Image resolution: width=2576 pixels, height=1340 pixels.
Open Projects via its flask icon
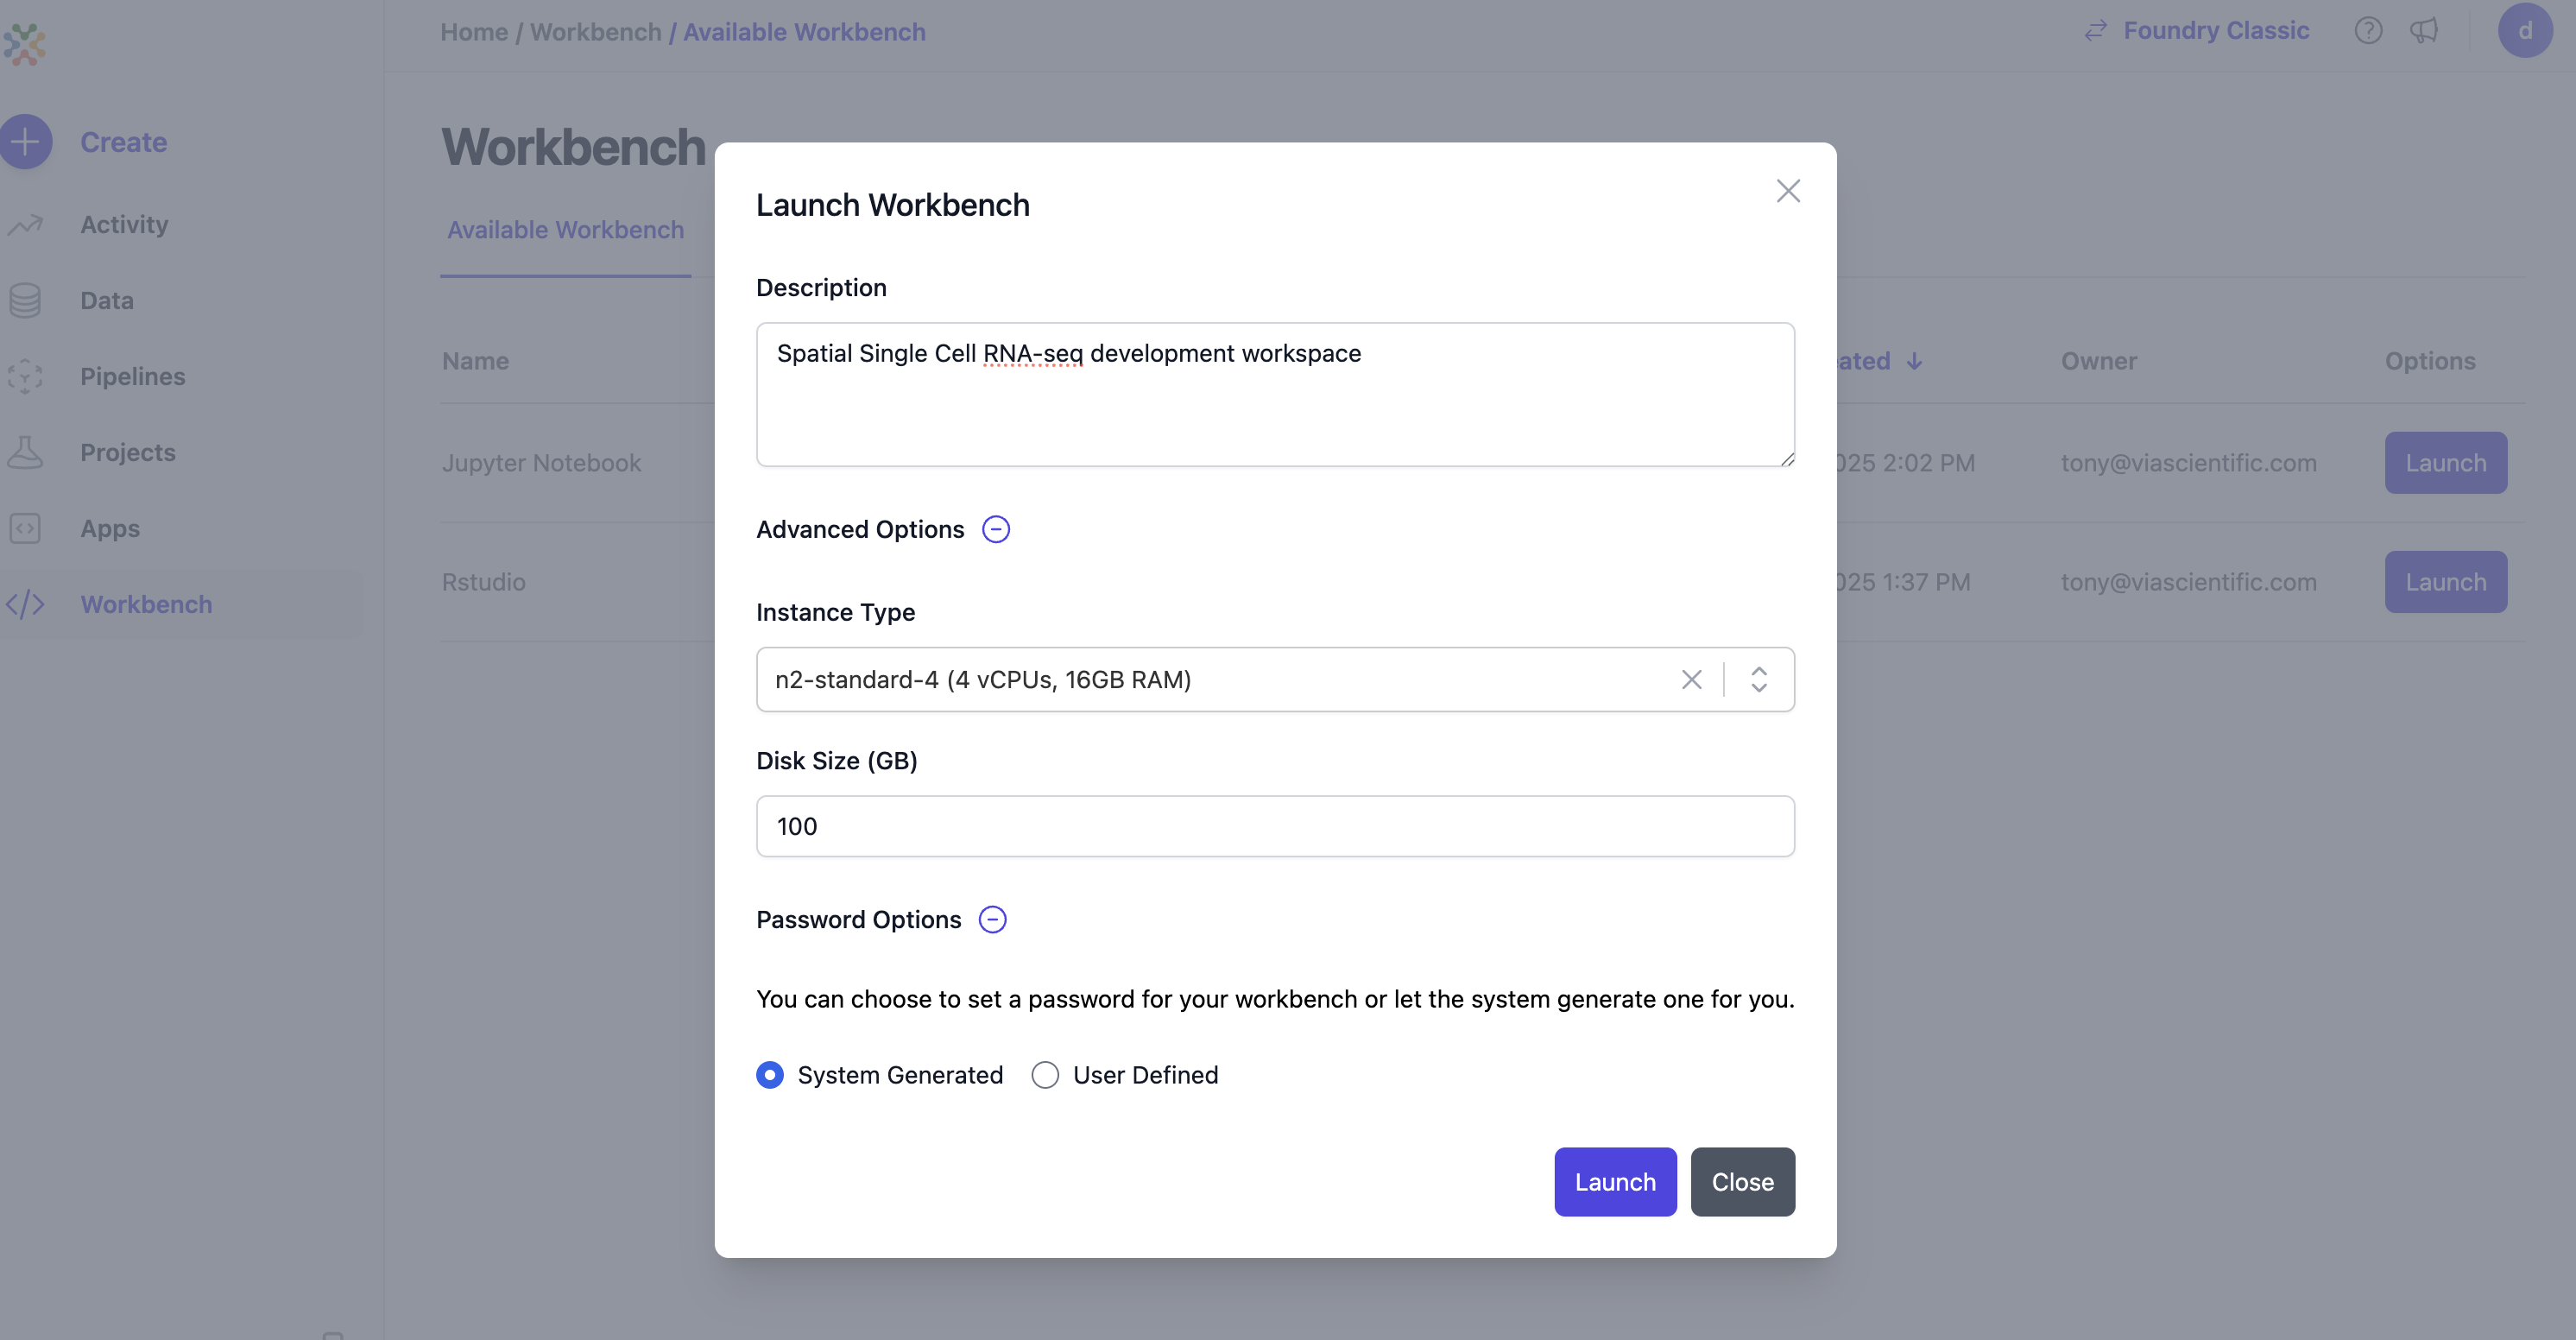point(26,452)
